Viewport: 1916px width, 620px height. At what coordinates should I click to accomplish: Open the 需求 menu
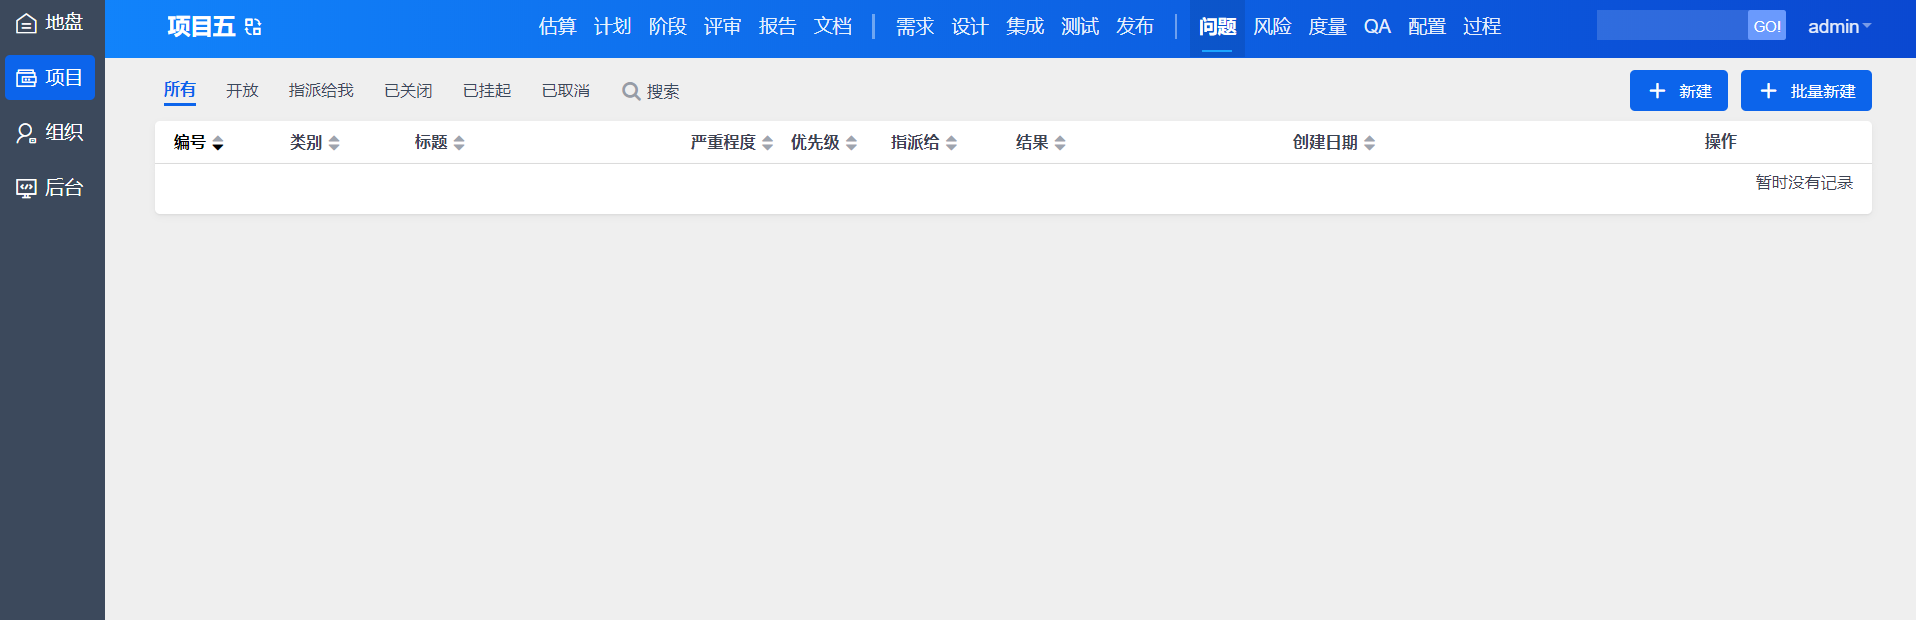click(x=915, y=27)
